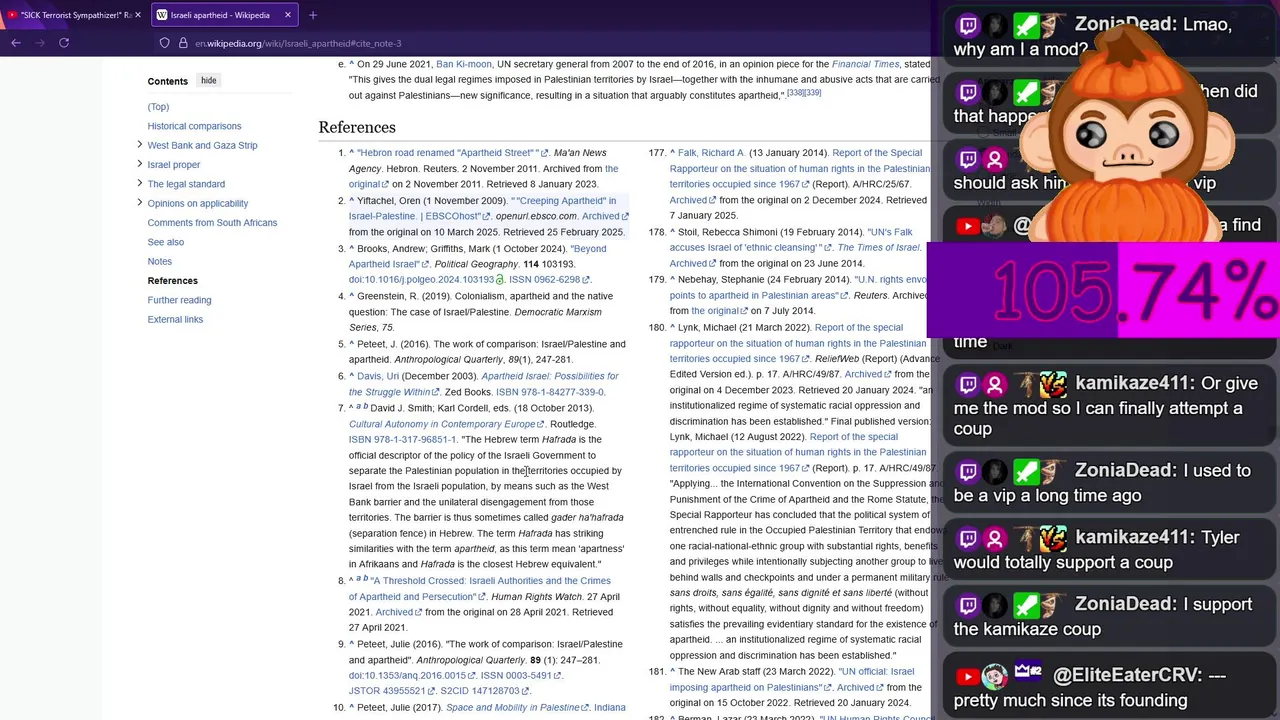Click the 105.74% purple progress bar
Screen dimensions: 1280x720
tap(1103, 291)
